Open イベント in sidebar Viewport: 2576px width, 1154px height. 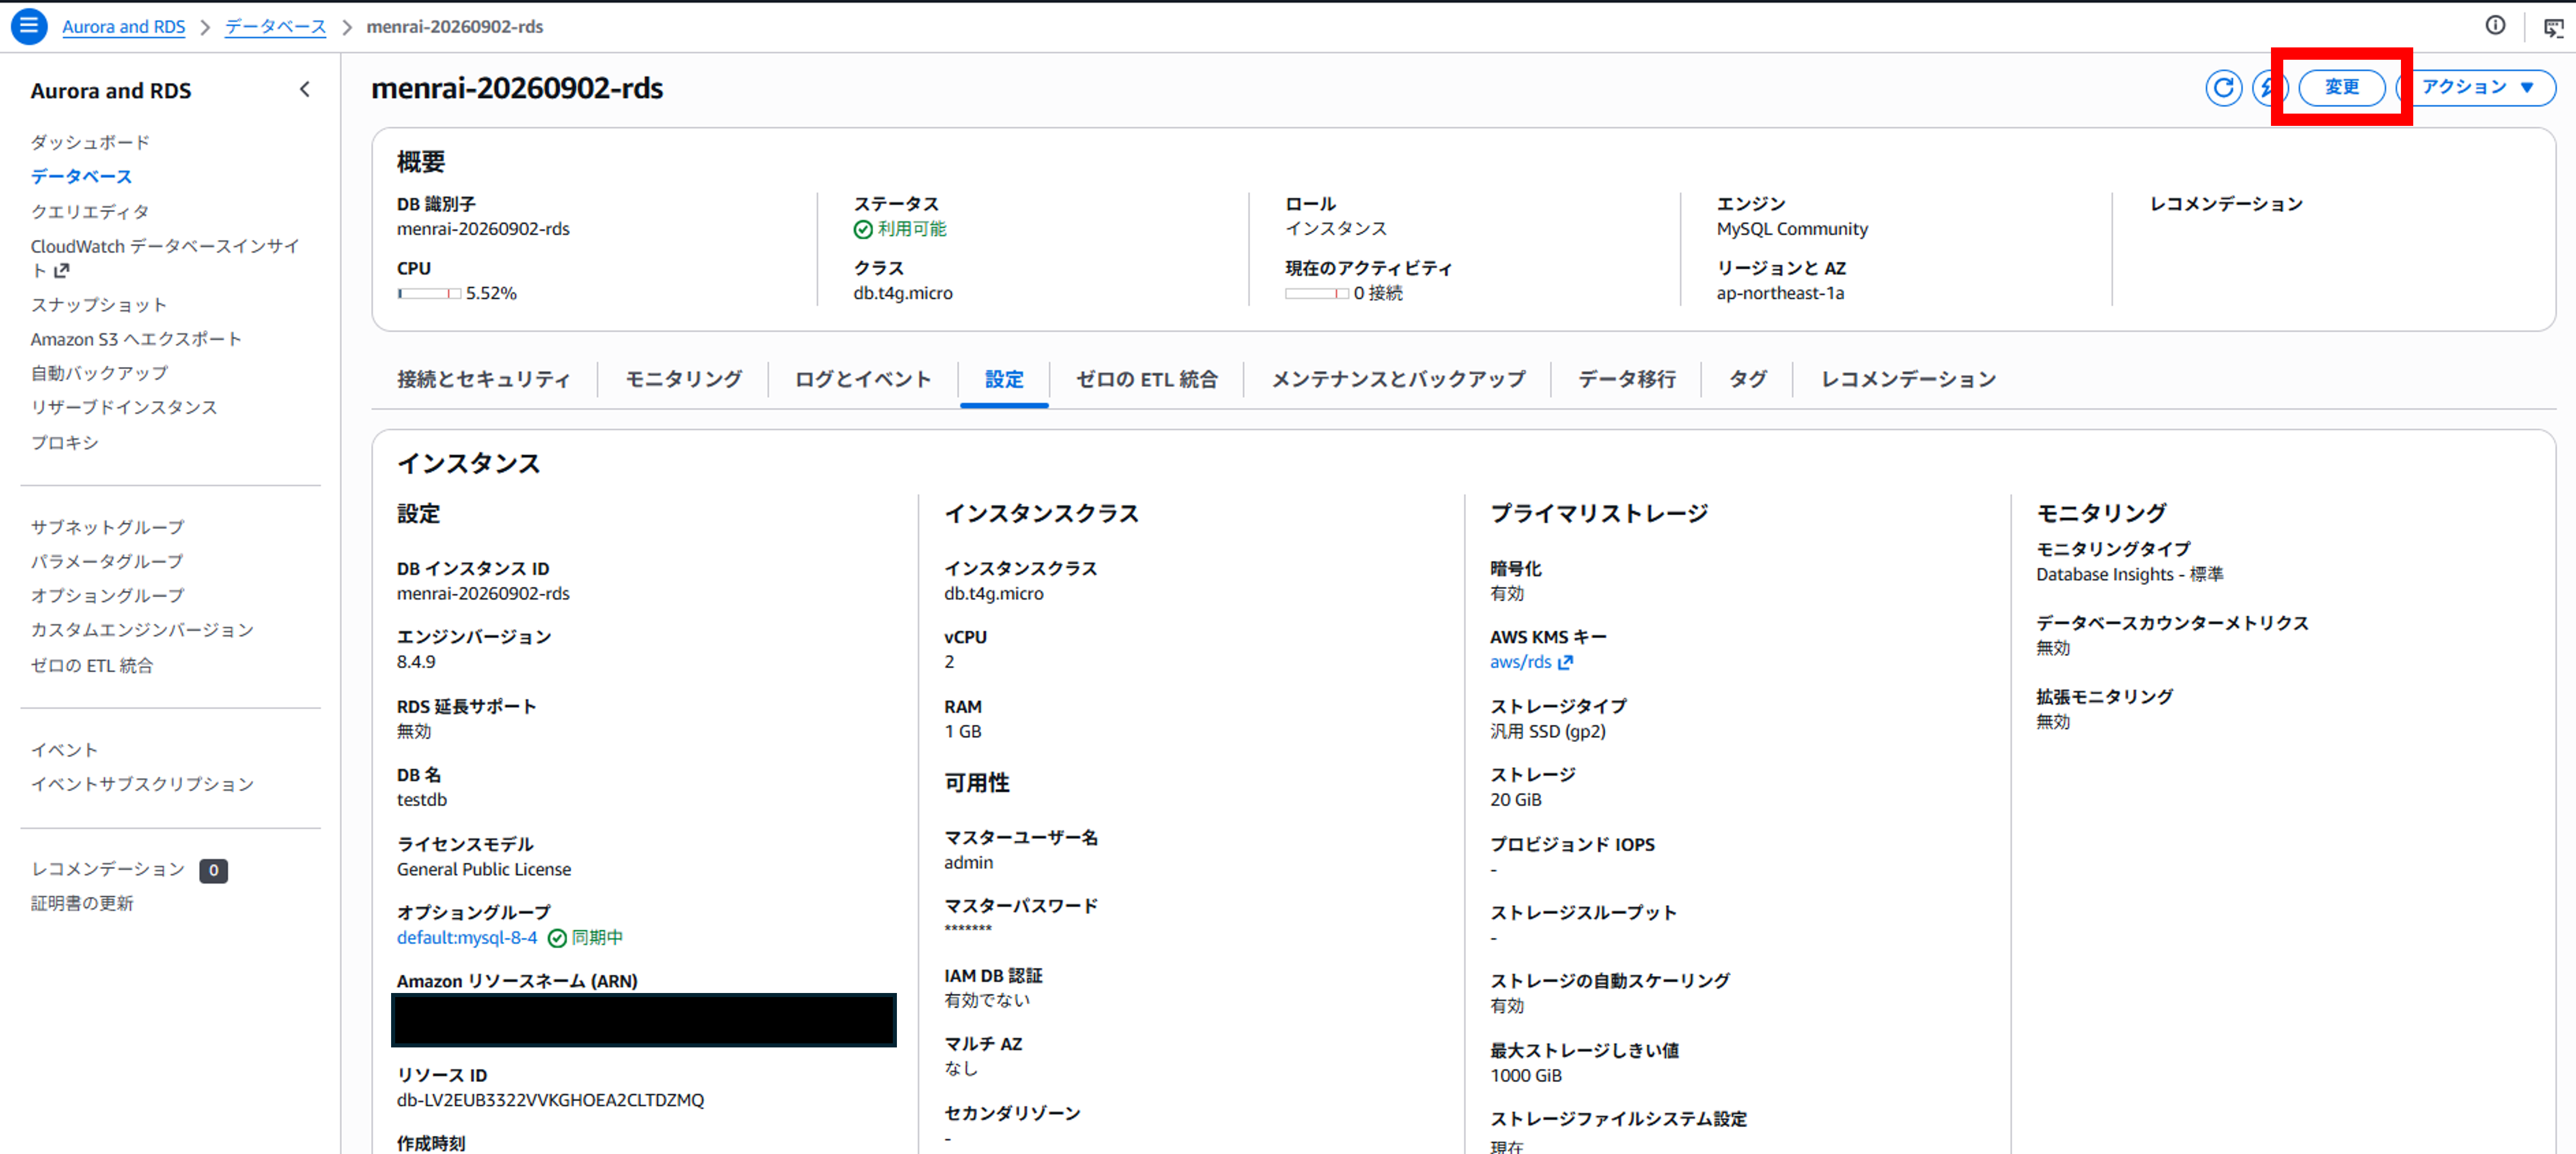click(64, 750)
